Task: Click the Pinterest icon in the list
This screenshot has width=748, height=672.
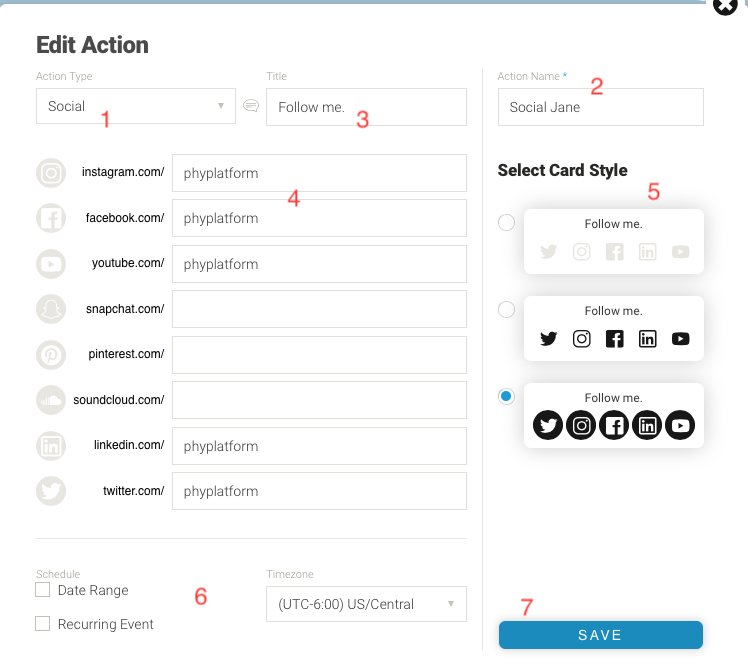Action: point(51,355)
